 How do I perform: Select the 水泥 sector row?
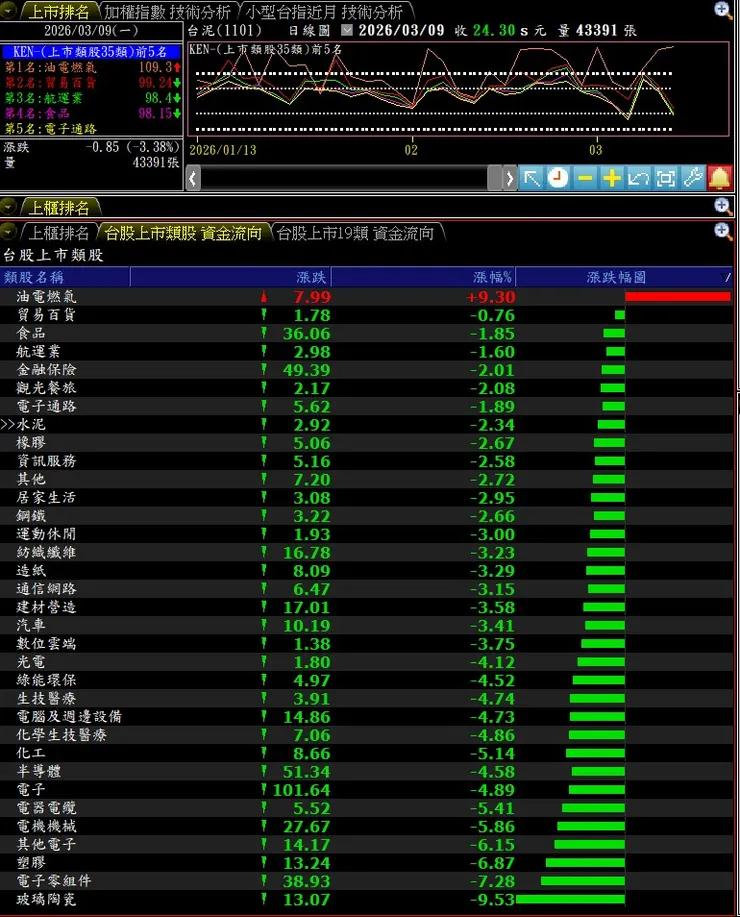366,425
